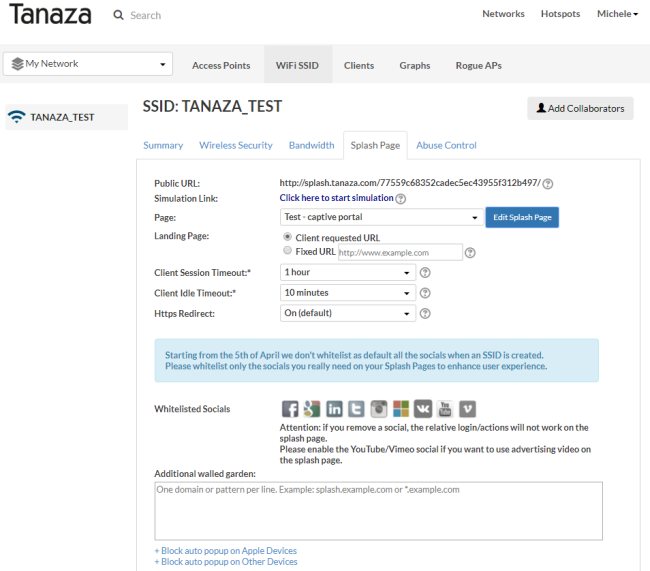Open Https Redirect dropdown

[348, 313]
